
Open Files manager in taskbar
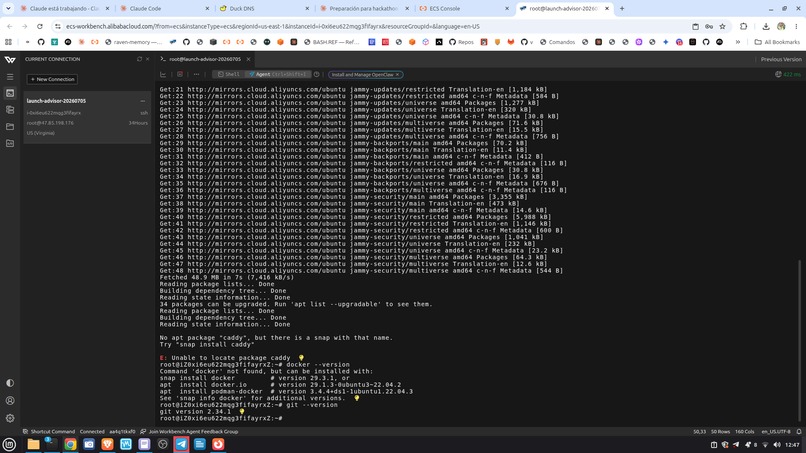point(33,444)
